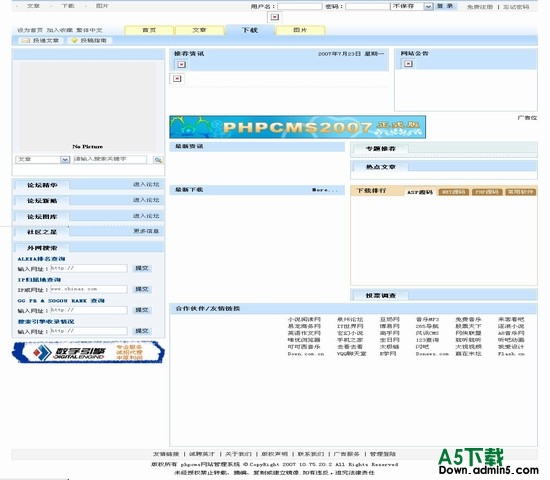Click the 联系我们 footer link
Viewport: 550px width, 480px height.
pos(311,454)
